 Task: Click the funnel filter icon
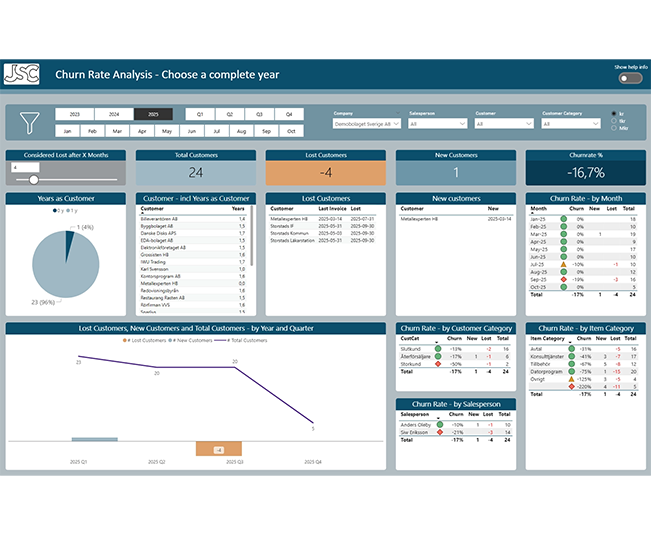point(29,122)
